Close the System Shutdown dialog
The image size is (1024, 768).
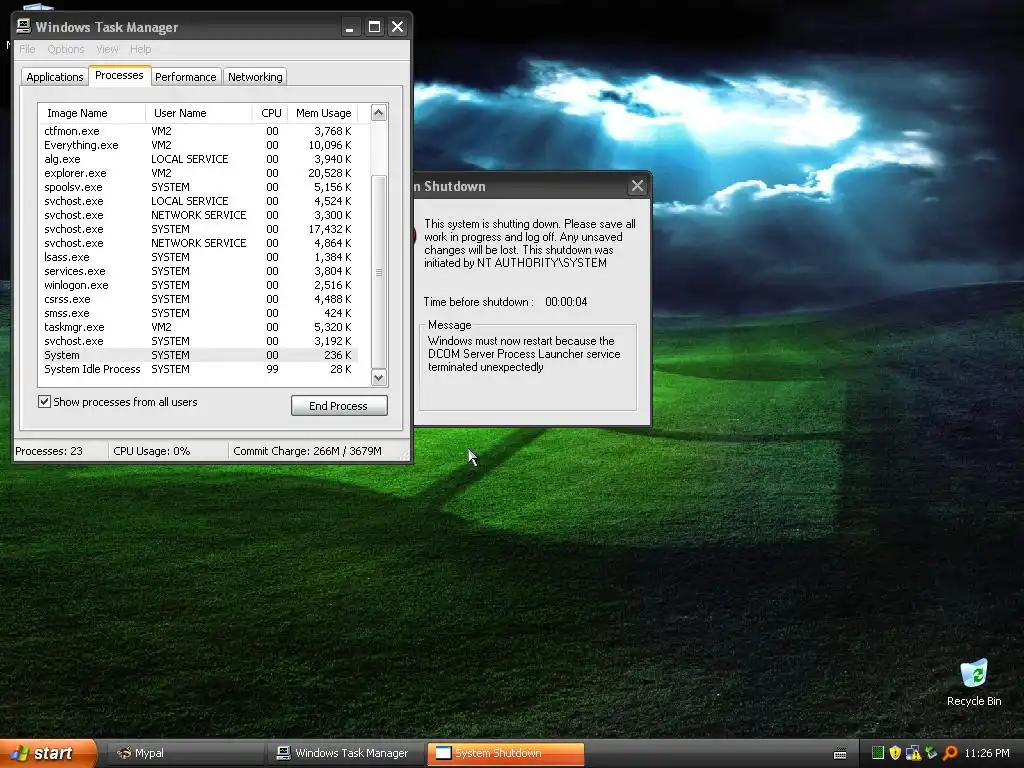coord(637,186)
